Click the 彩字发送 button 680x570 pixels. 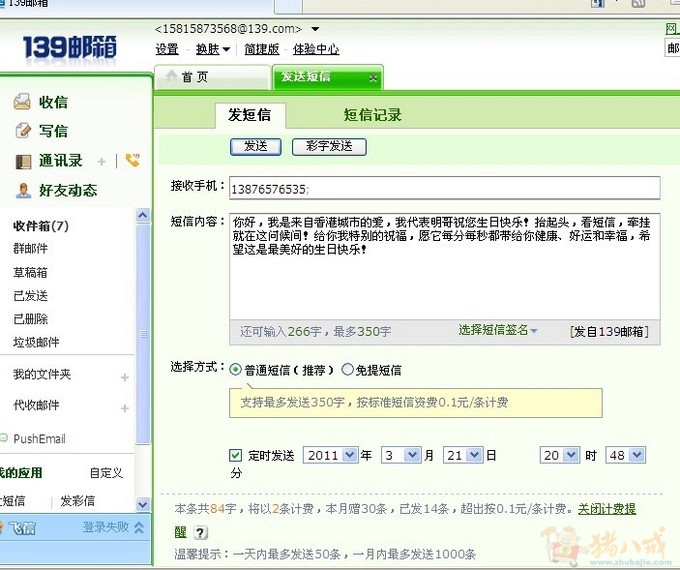tap(329, 147)
